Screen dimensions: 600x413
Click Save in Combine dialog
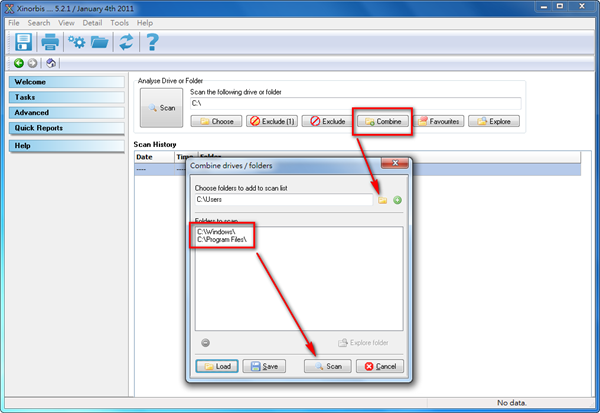point(264,366)
